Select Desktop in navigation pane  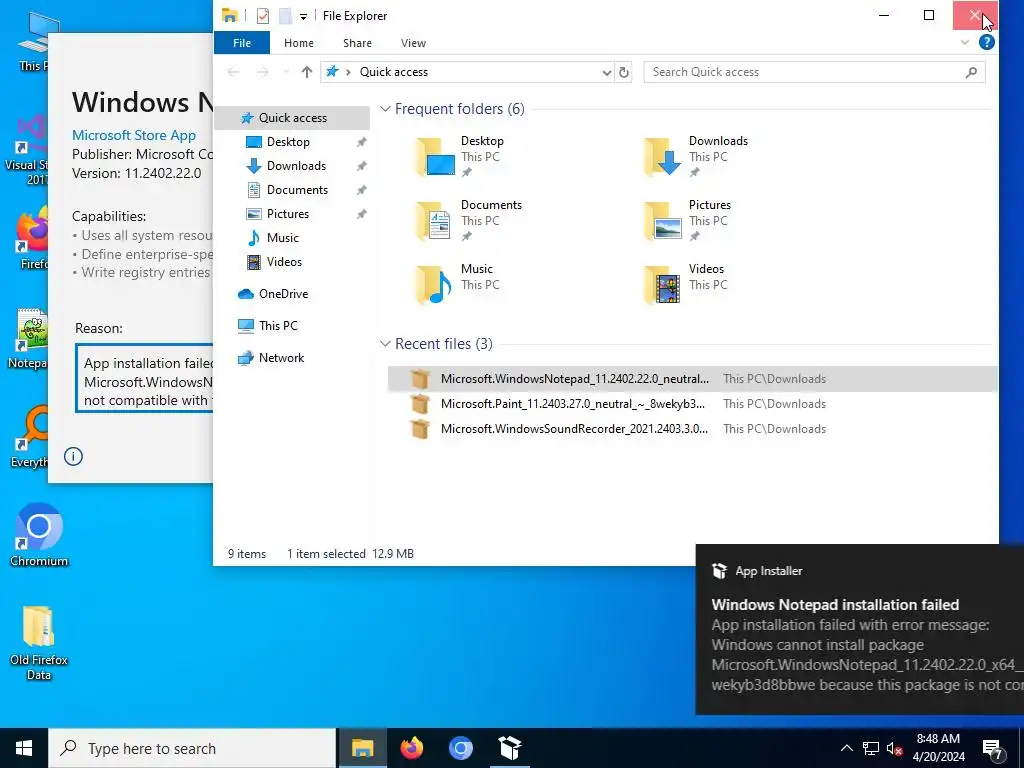(x=288, y=142)
